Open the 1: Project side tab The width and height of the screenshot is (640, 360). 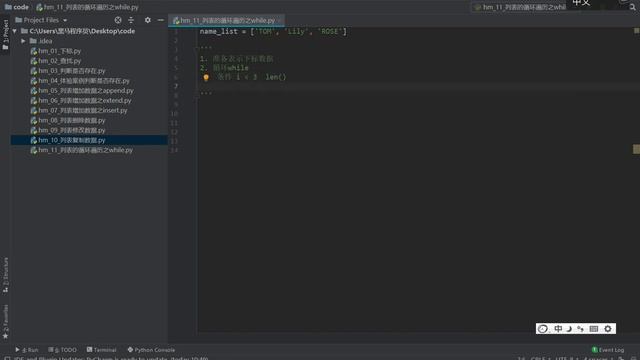point(5,35)
